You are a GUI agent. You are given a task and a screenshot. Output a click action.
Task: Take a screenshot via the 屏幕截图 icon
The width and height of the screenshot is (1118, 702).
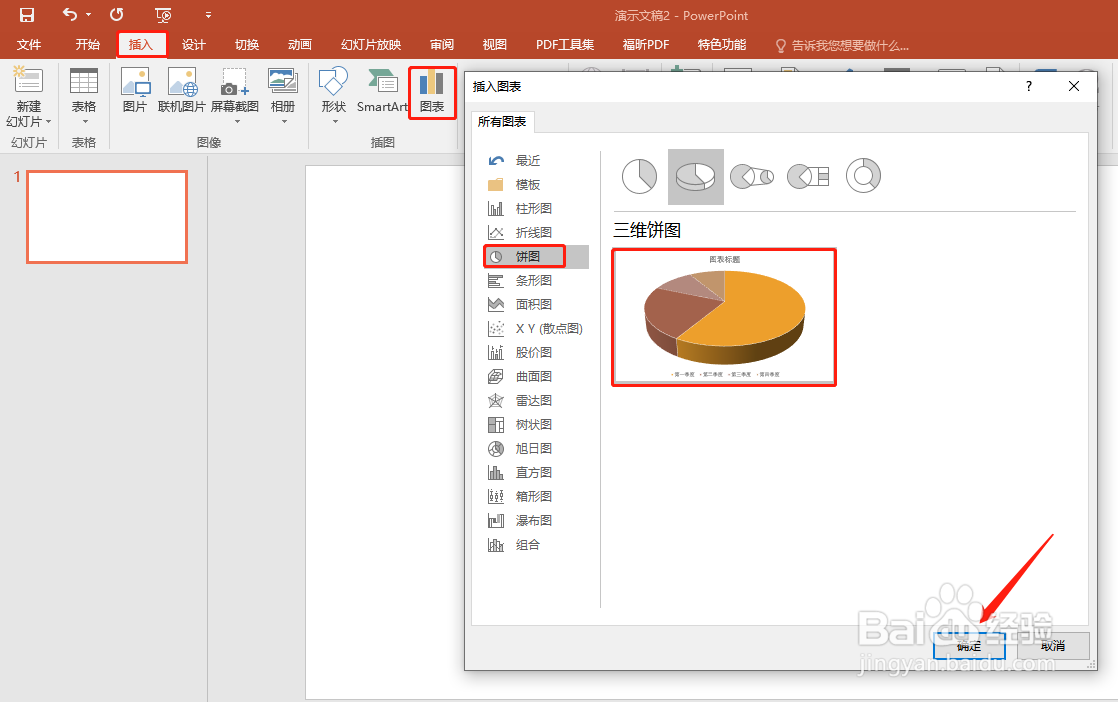click(233, 92)
